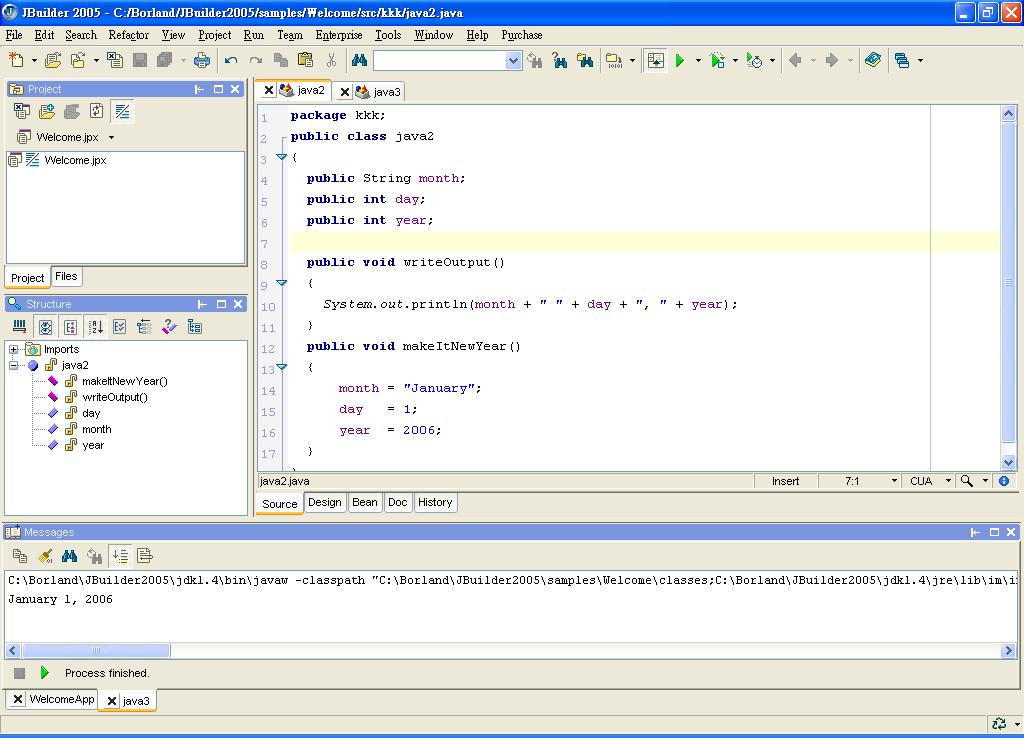The height and width of the screenshot is (738, 1024).
Task: Switch to the History view tab
Action: pyautogui.click(x=435, y=503)
